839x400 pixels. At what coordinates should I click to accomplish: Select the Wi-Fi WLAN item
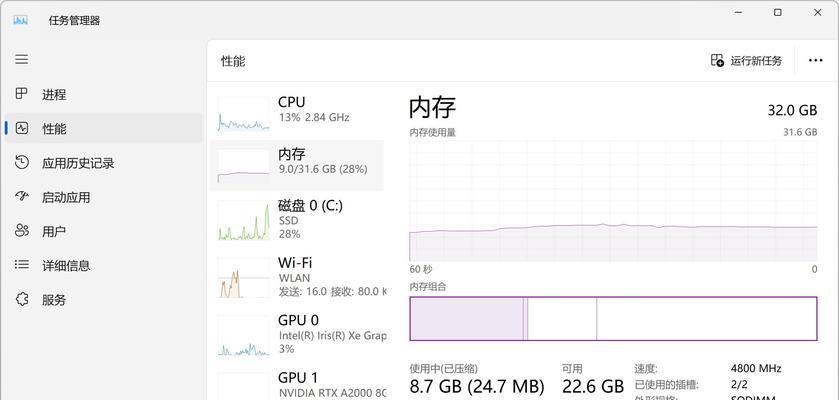click(296, 277)
